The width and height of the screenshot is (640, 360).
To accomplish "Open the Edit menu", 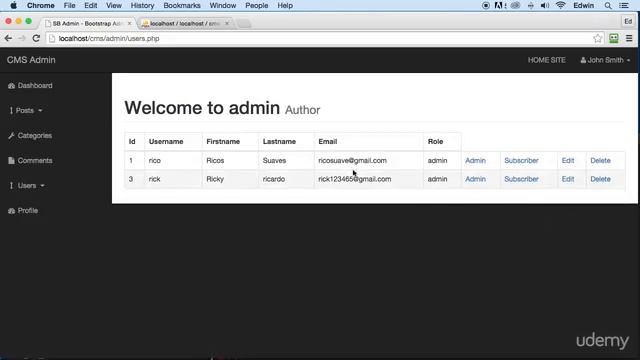I will (x=91, y=5).
